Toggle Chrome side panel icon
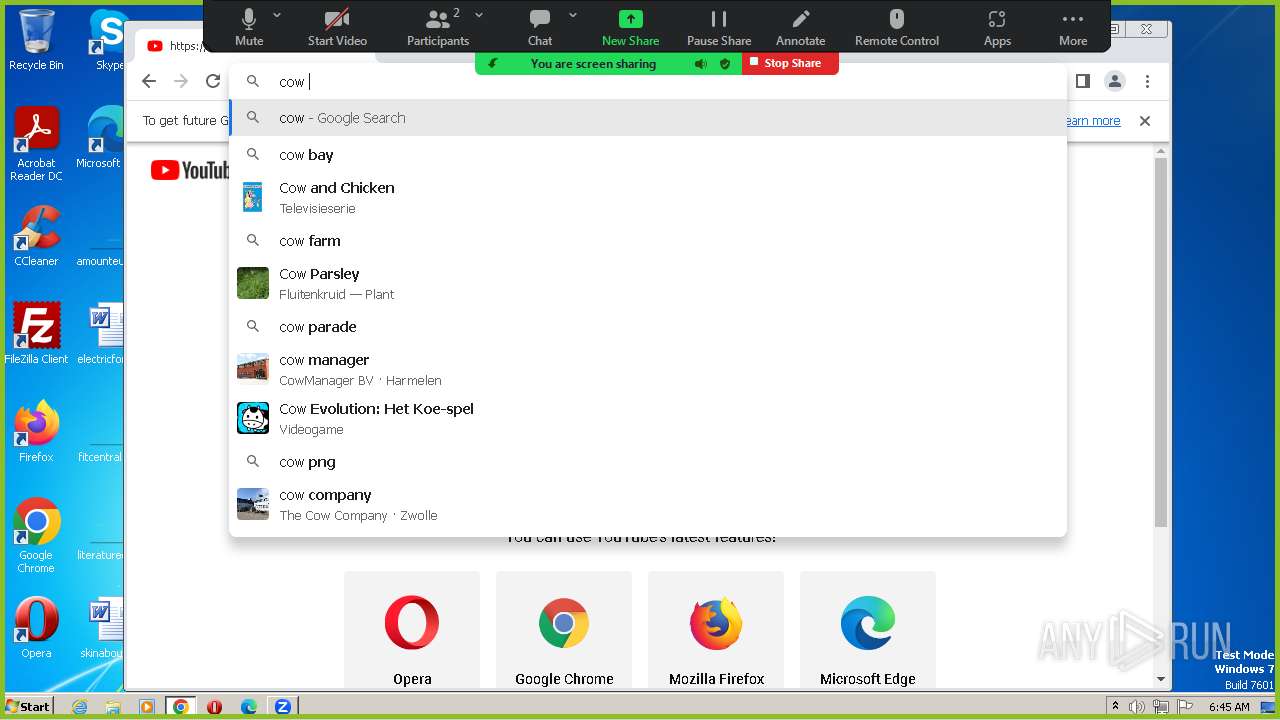The height and width of the screenshot is (720, 1280). pyautogui.click(x=1082, y=82)
